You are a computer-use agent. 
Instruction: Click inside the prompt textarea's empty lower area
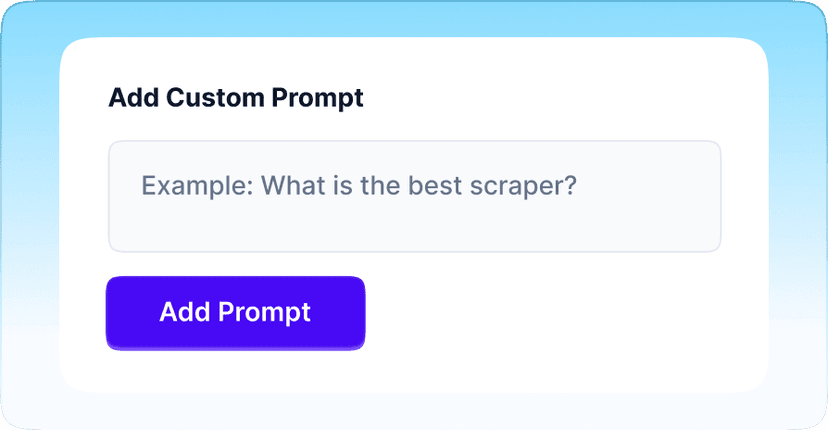point(415,227)
